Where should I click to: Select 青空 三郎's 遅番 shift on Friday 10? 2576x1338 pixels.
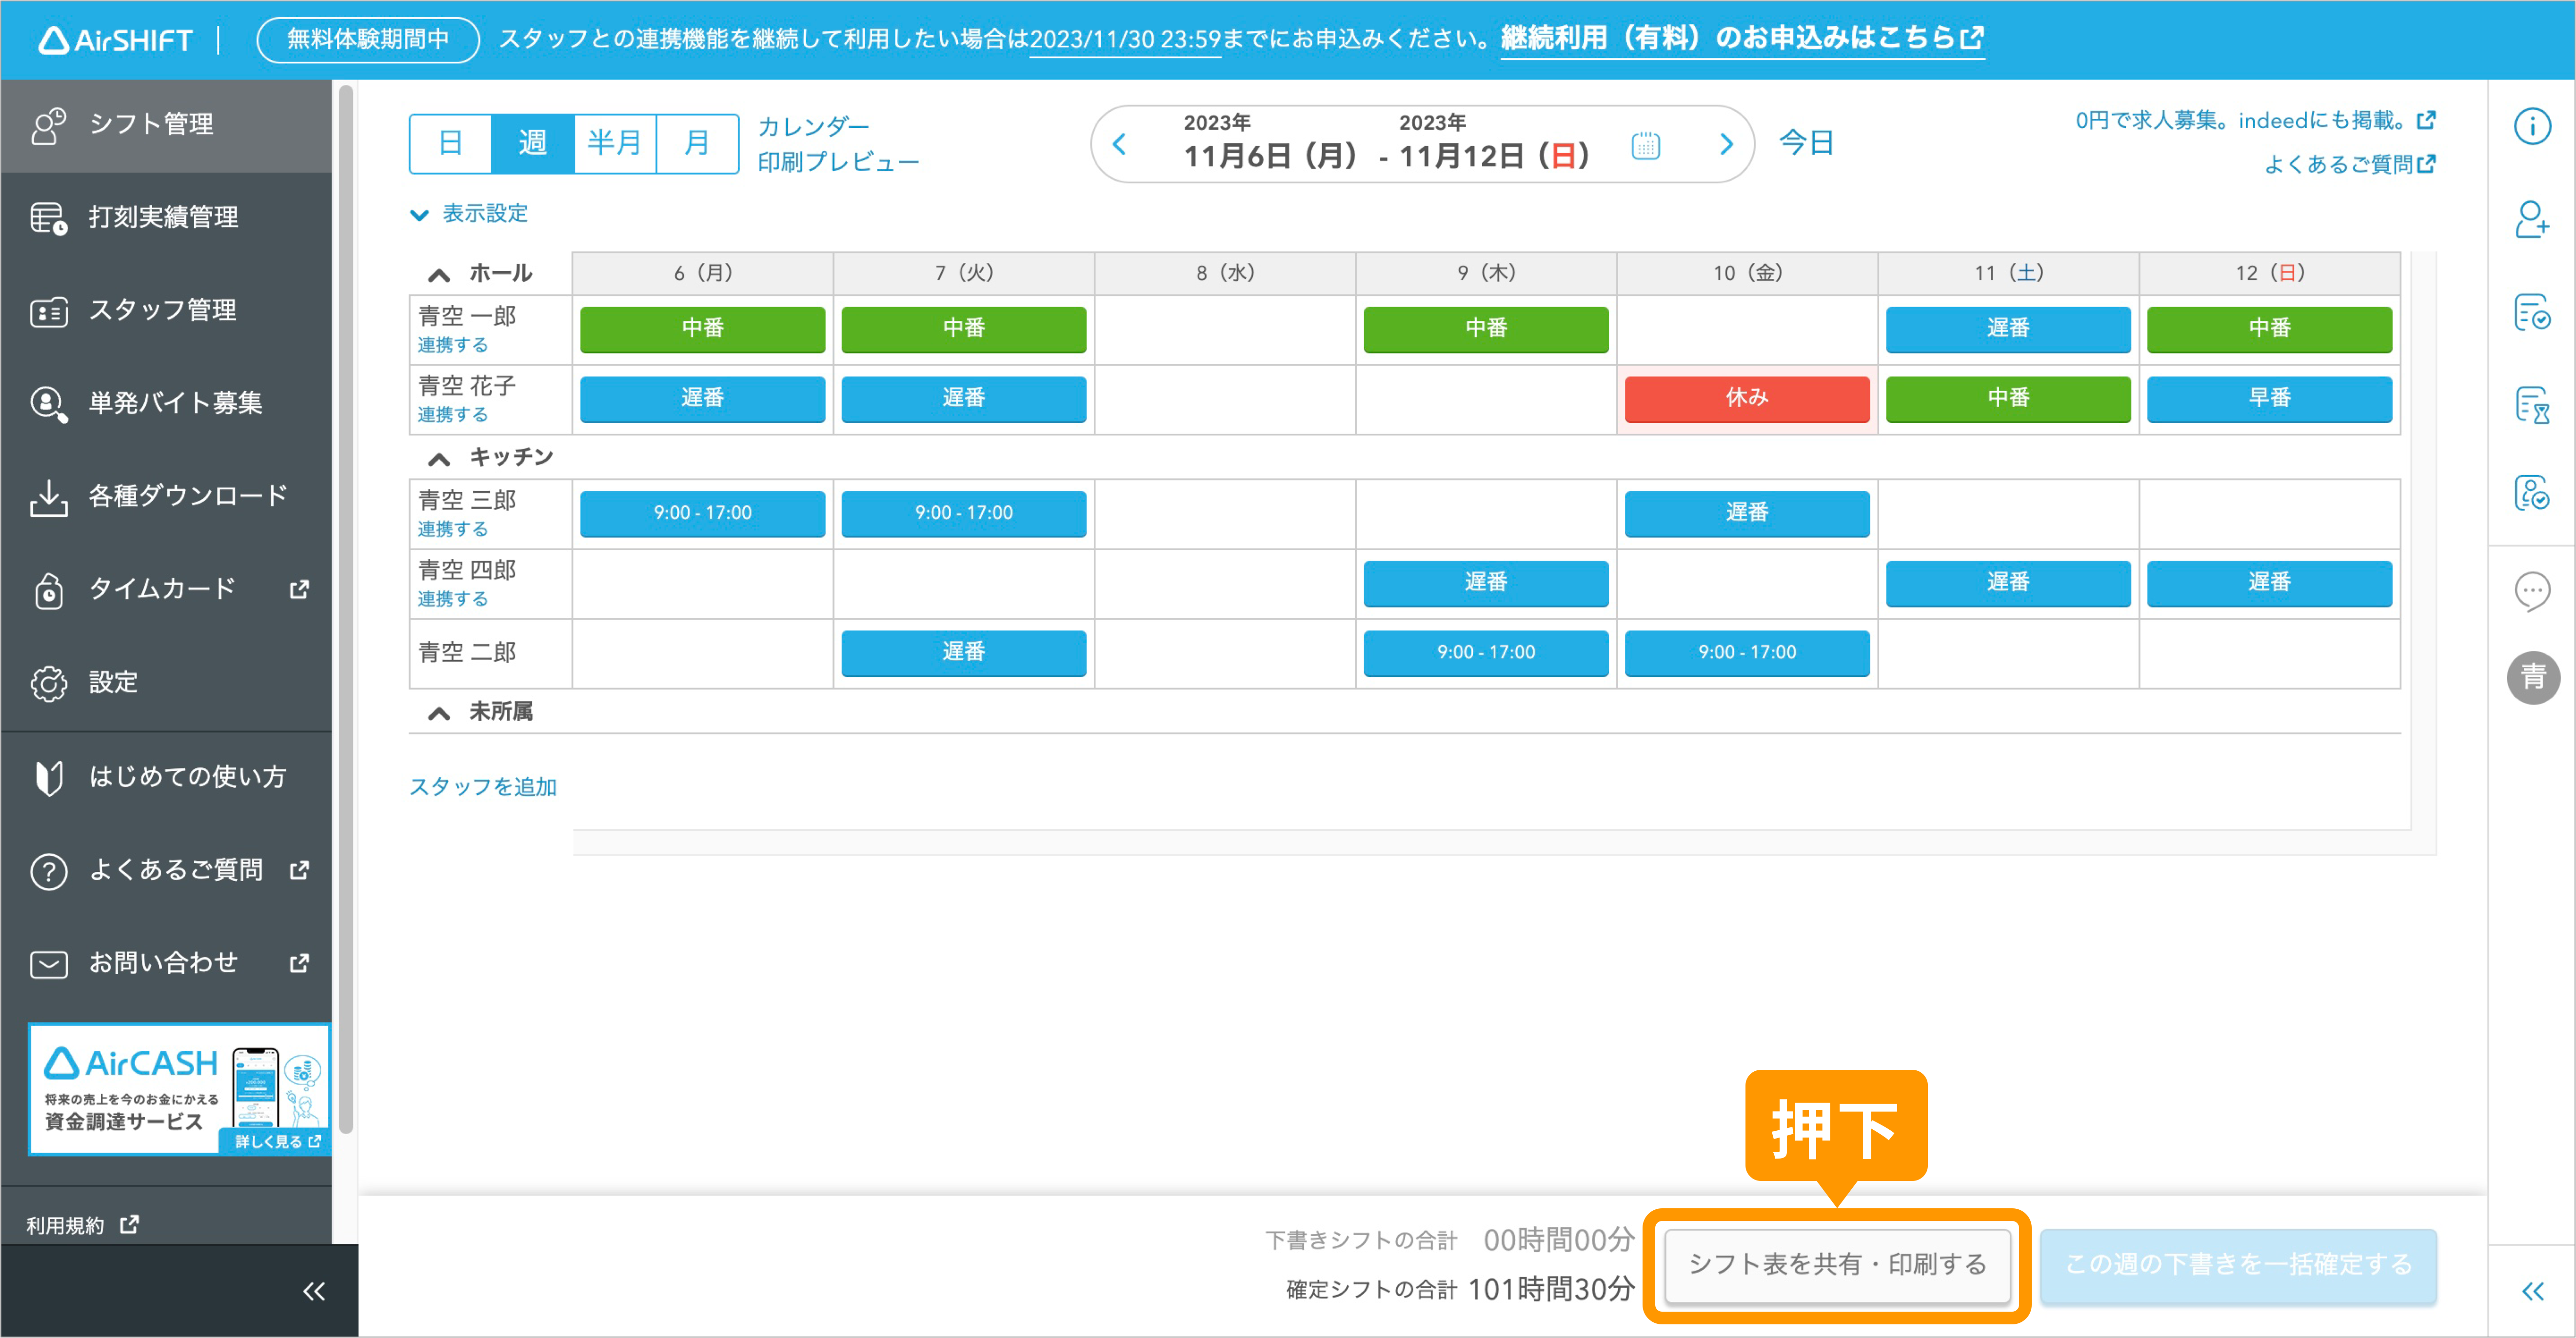[x=1747, y=513]
